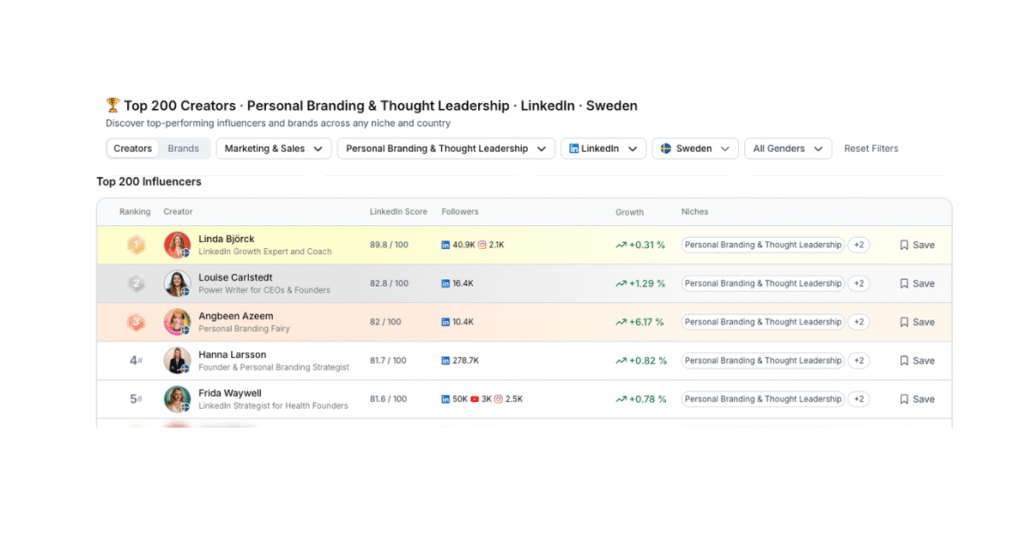Click LinkedIn icon in Frida Waywell's followers
The width and height of the screenshot is (1030, 541).
click(x=445, y=399)
